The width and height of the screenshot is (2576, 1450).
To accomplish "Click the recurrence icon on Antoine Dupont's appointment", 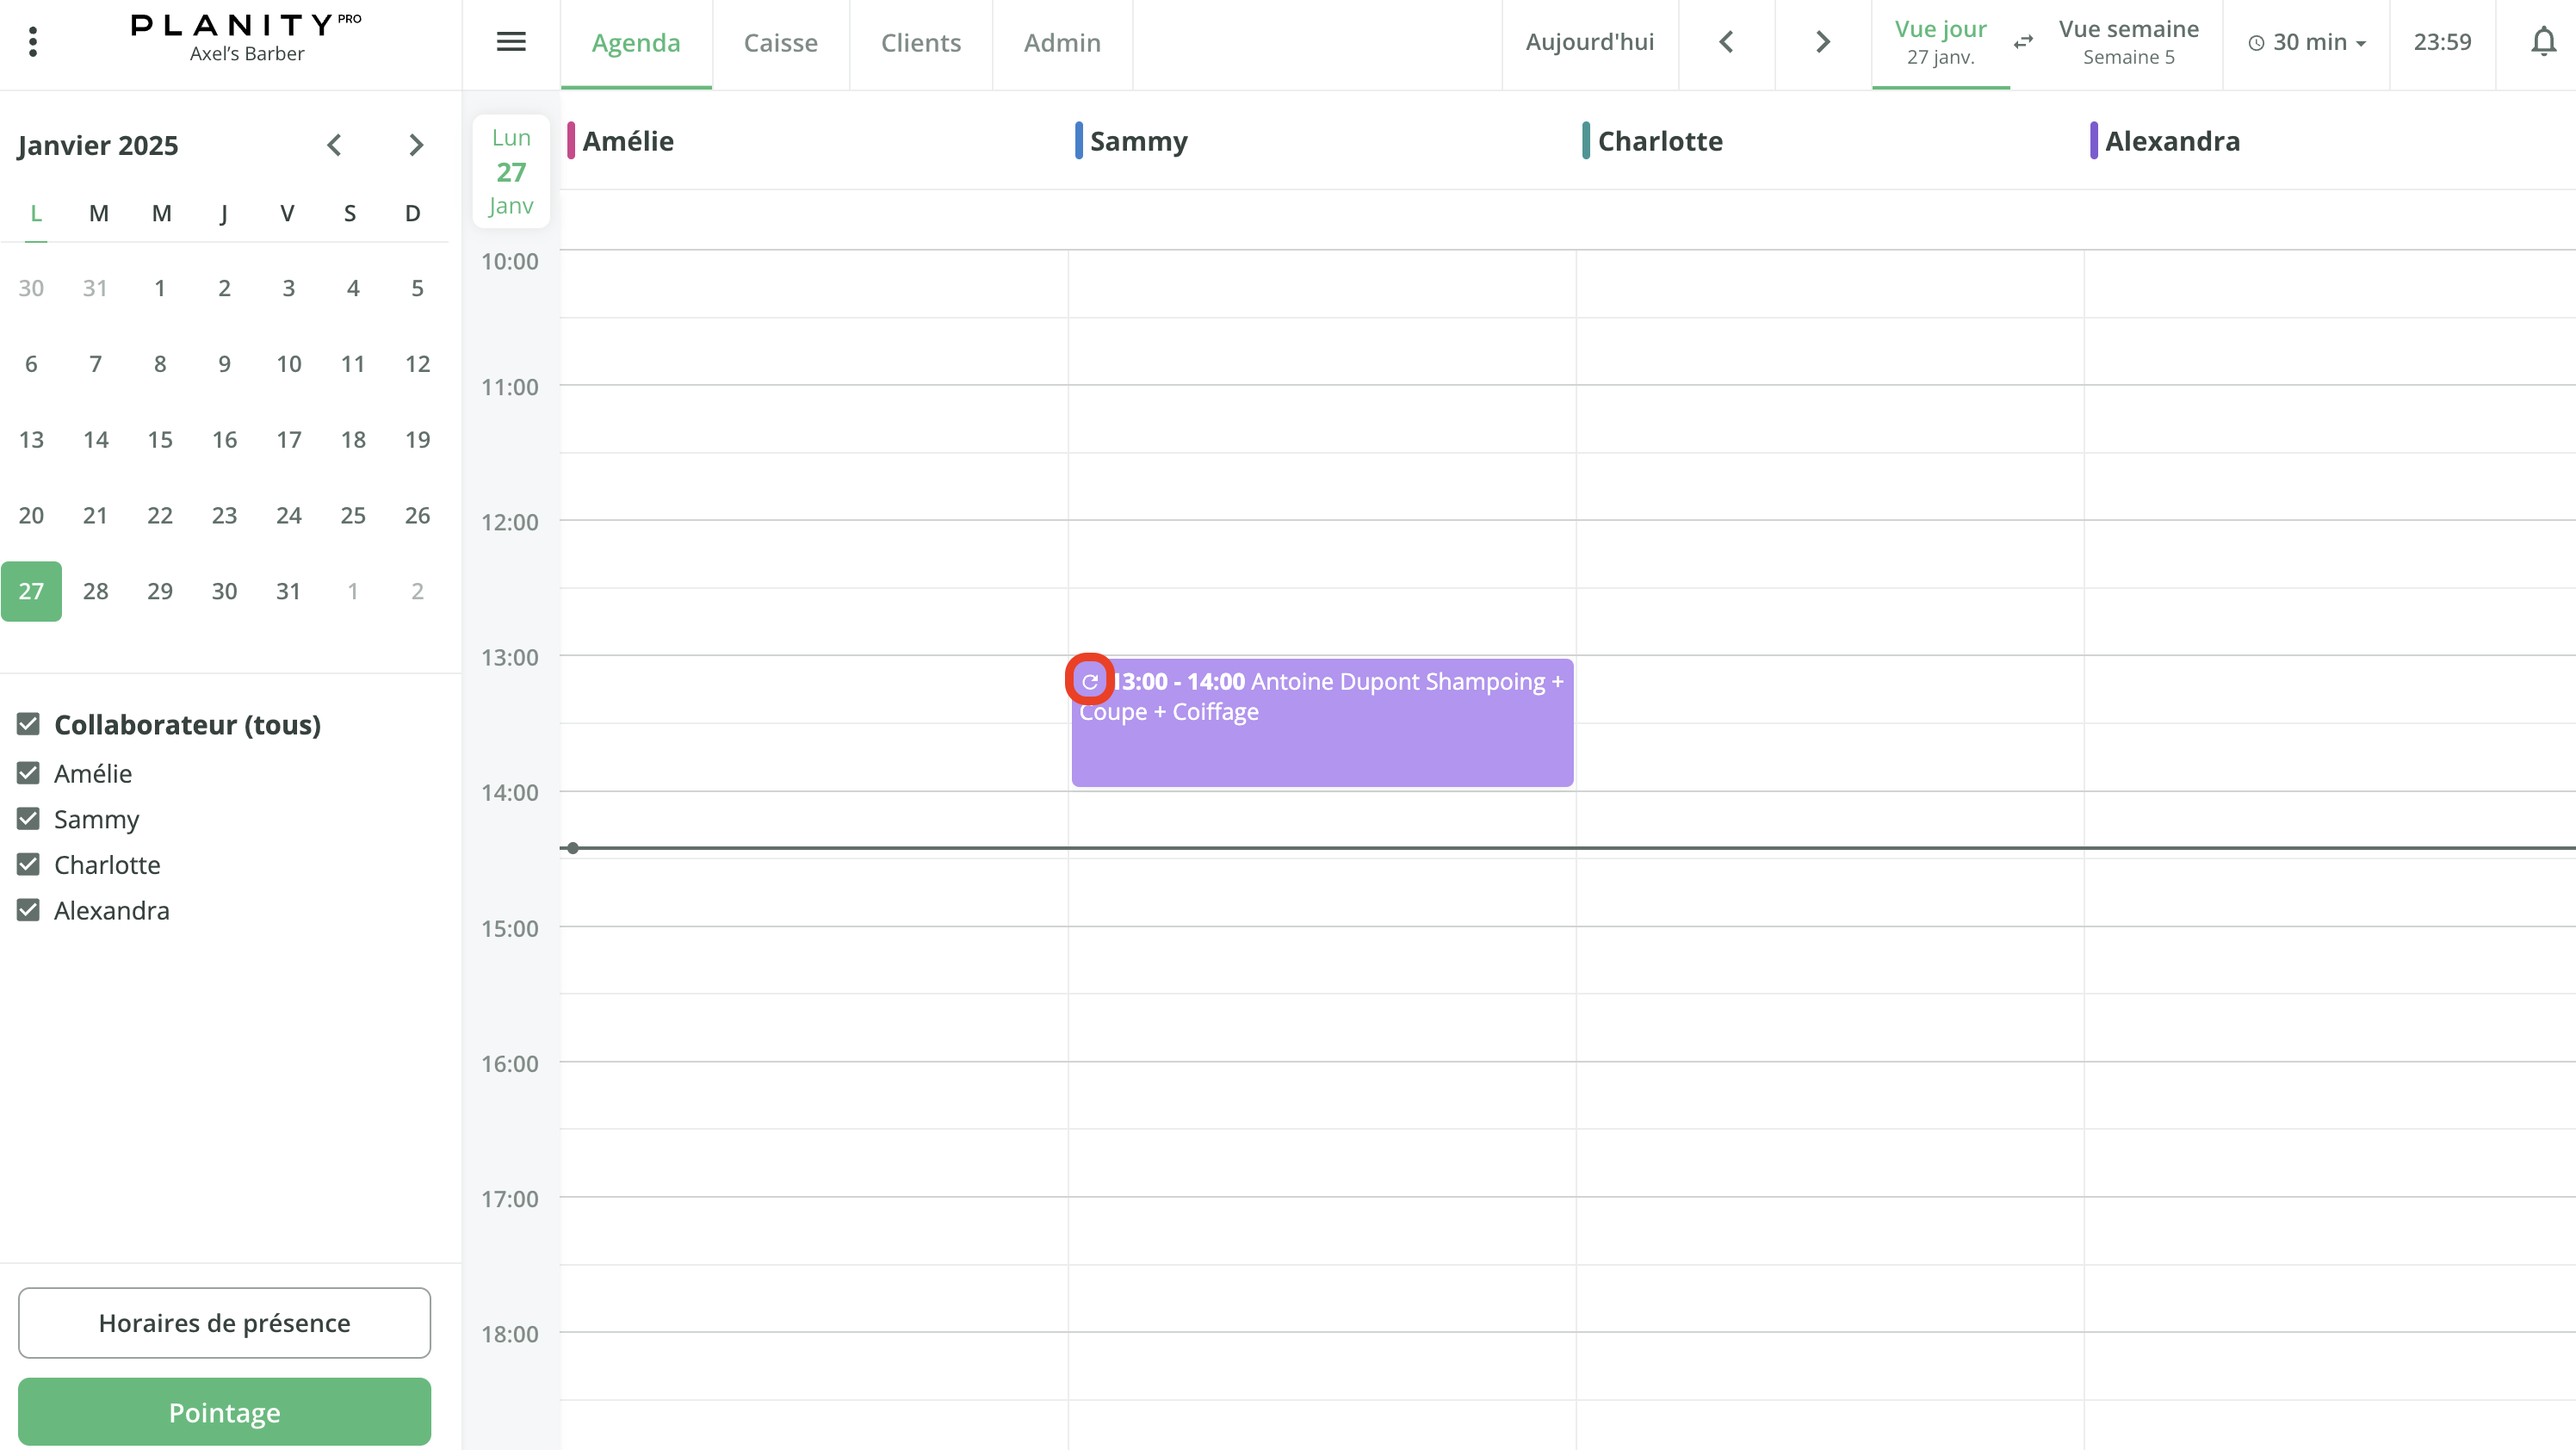I will 1090,680.
